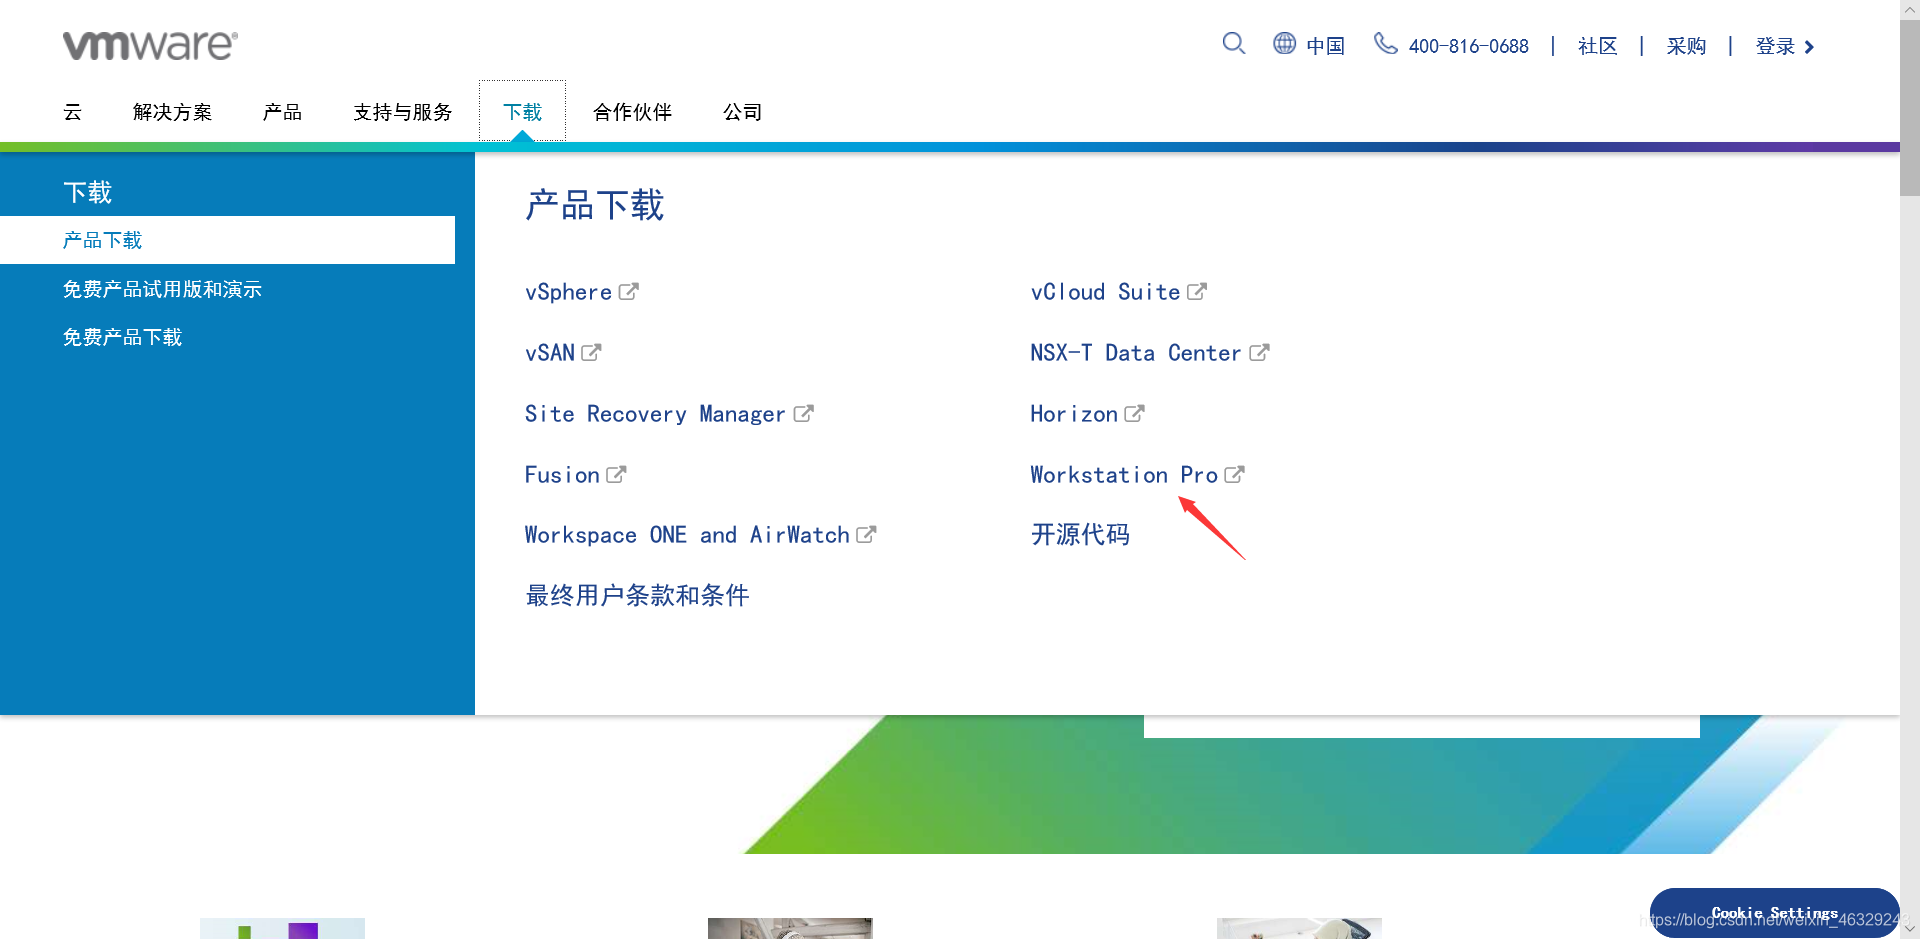The image size is (1920, 939).
Task: Open the 公司 menu
Action: click(742, 112)
